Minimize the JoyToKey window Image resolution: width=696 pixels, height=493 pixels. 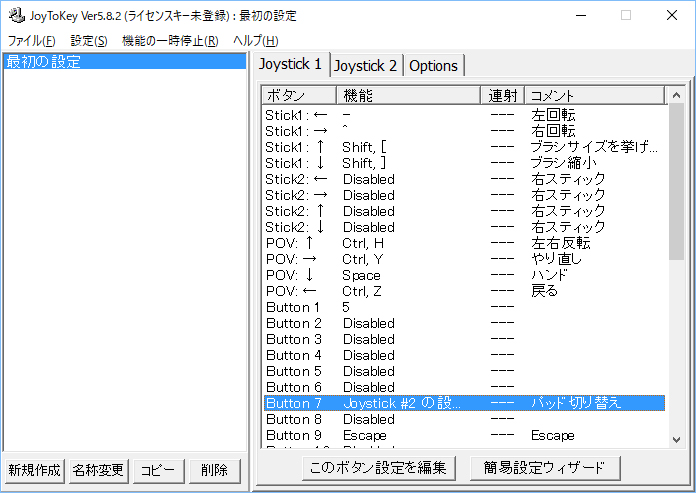[581, 16]
